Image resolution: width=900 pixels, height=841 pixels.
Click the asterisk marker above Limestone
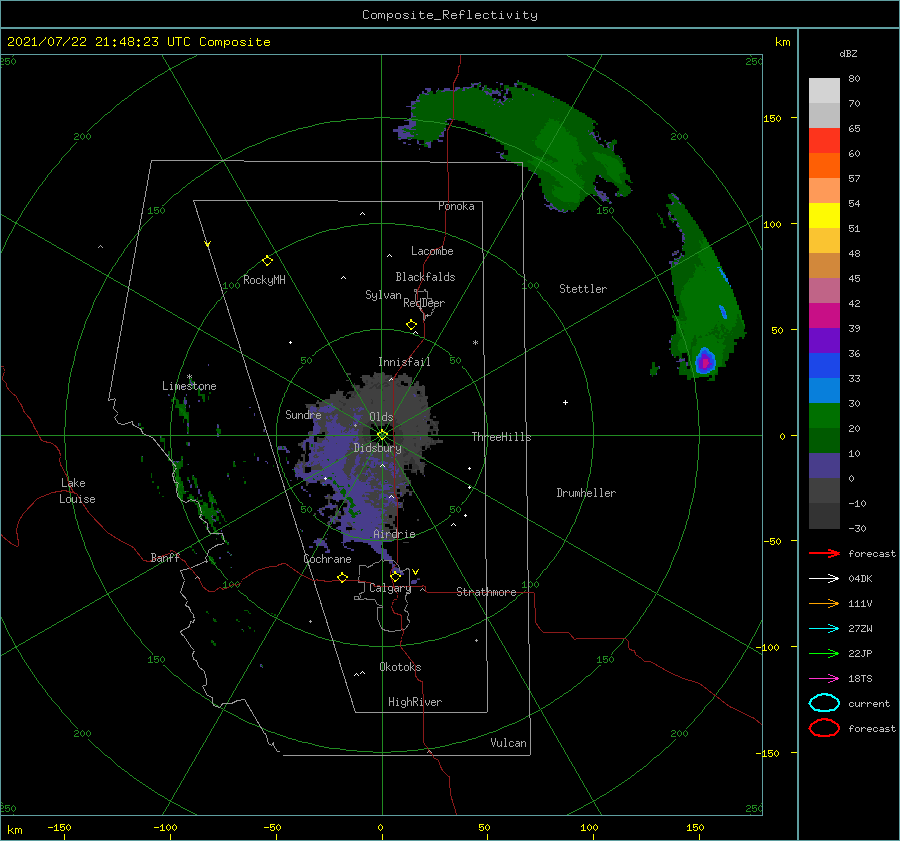(x=189, y=377)
